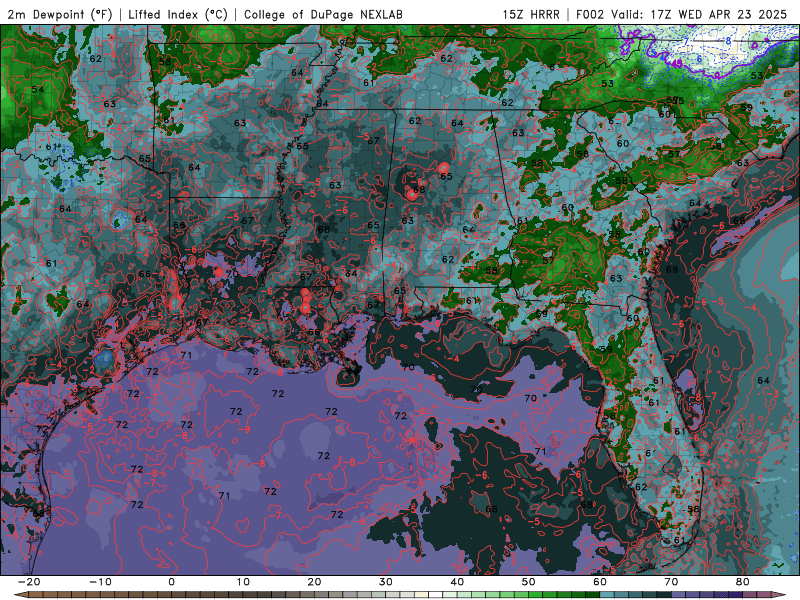Viewport: 800px width, 600px height.
Task: Click the 40 tick label on color scale
Action: [457, 582]
